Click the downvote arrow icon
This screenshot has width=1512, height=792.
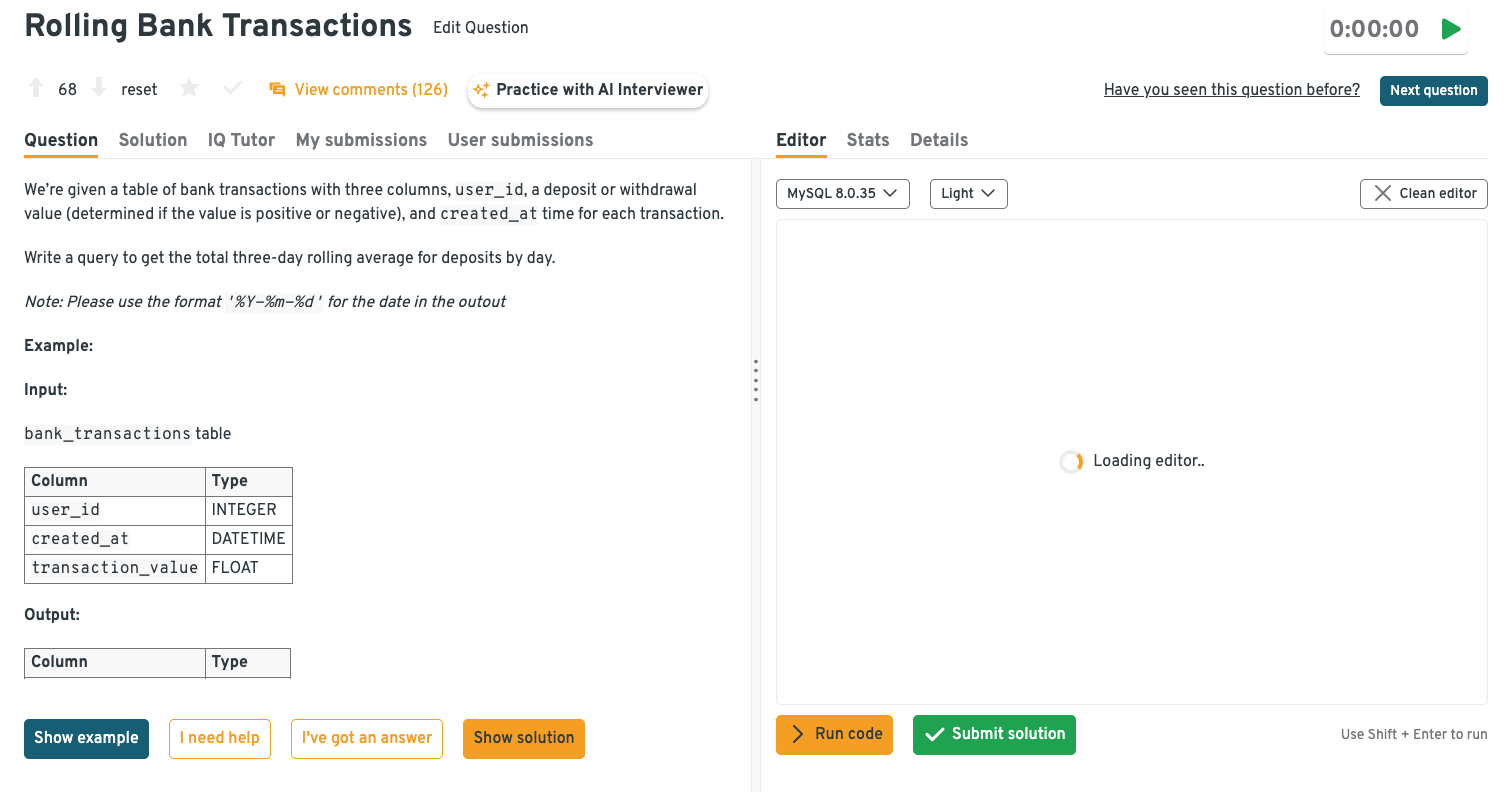click(99, 89)
